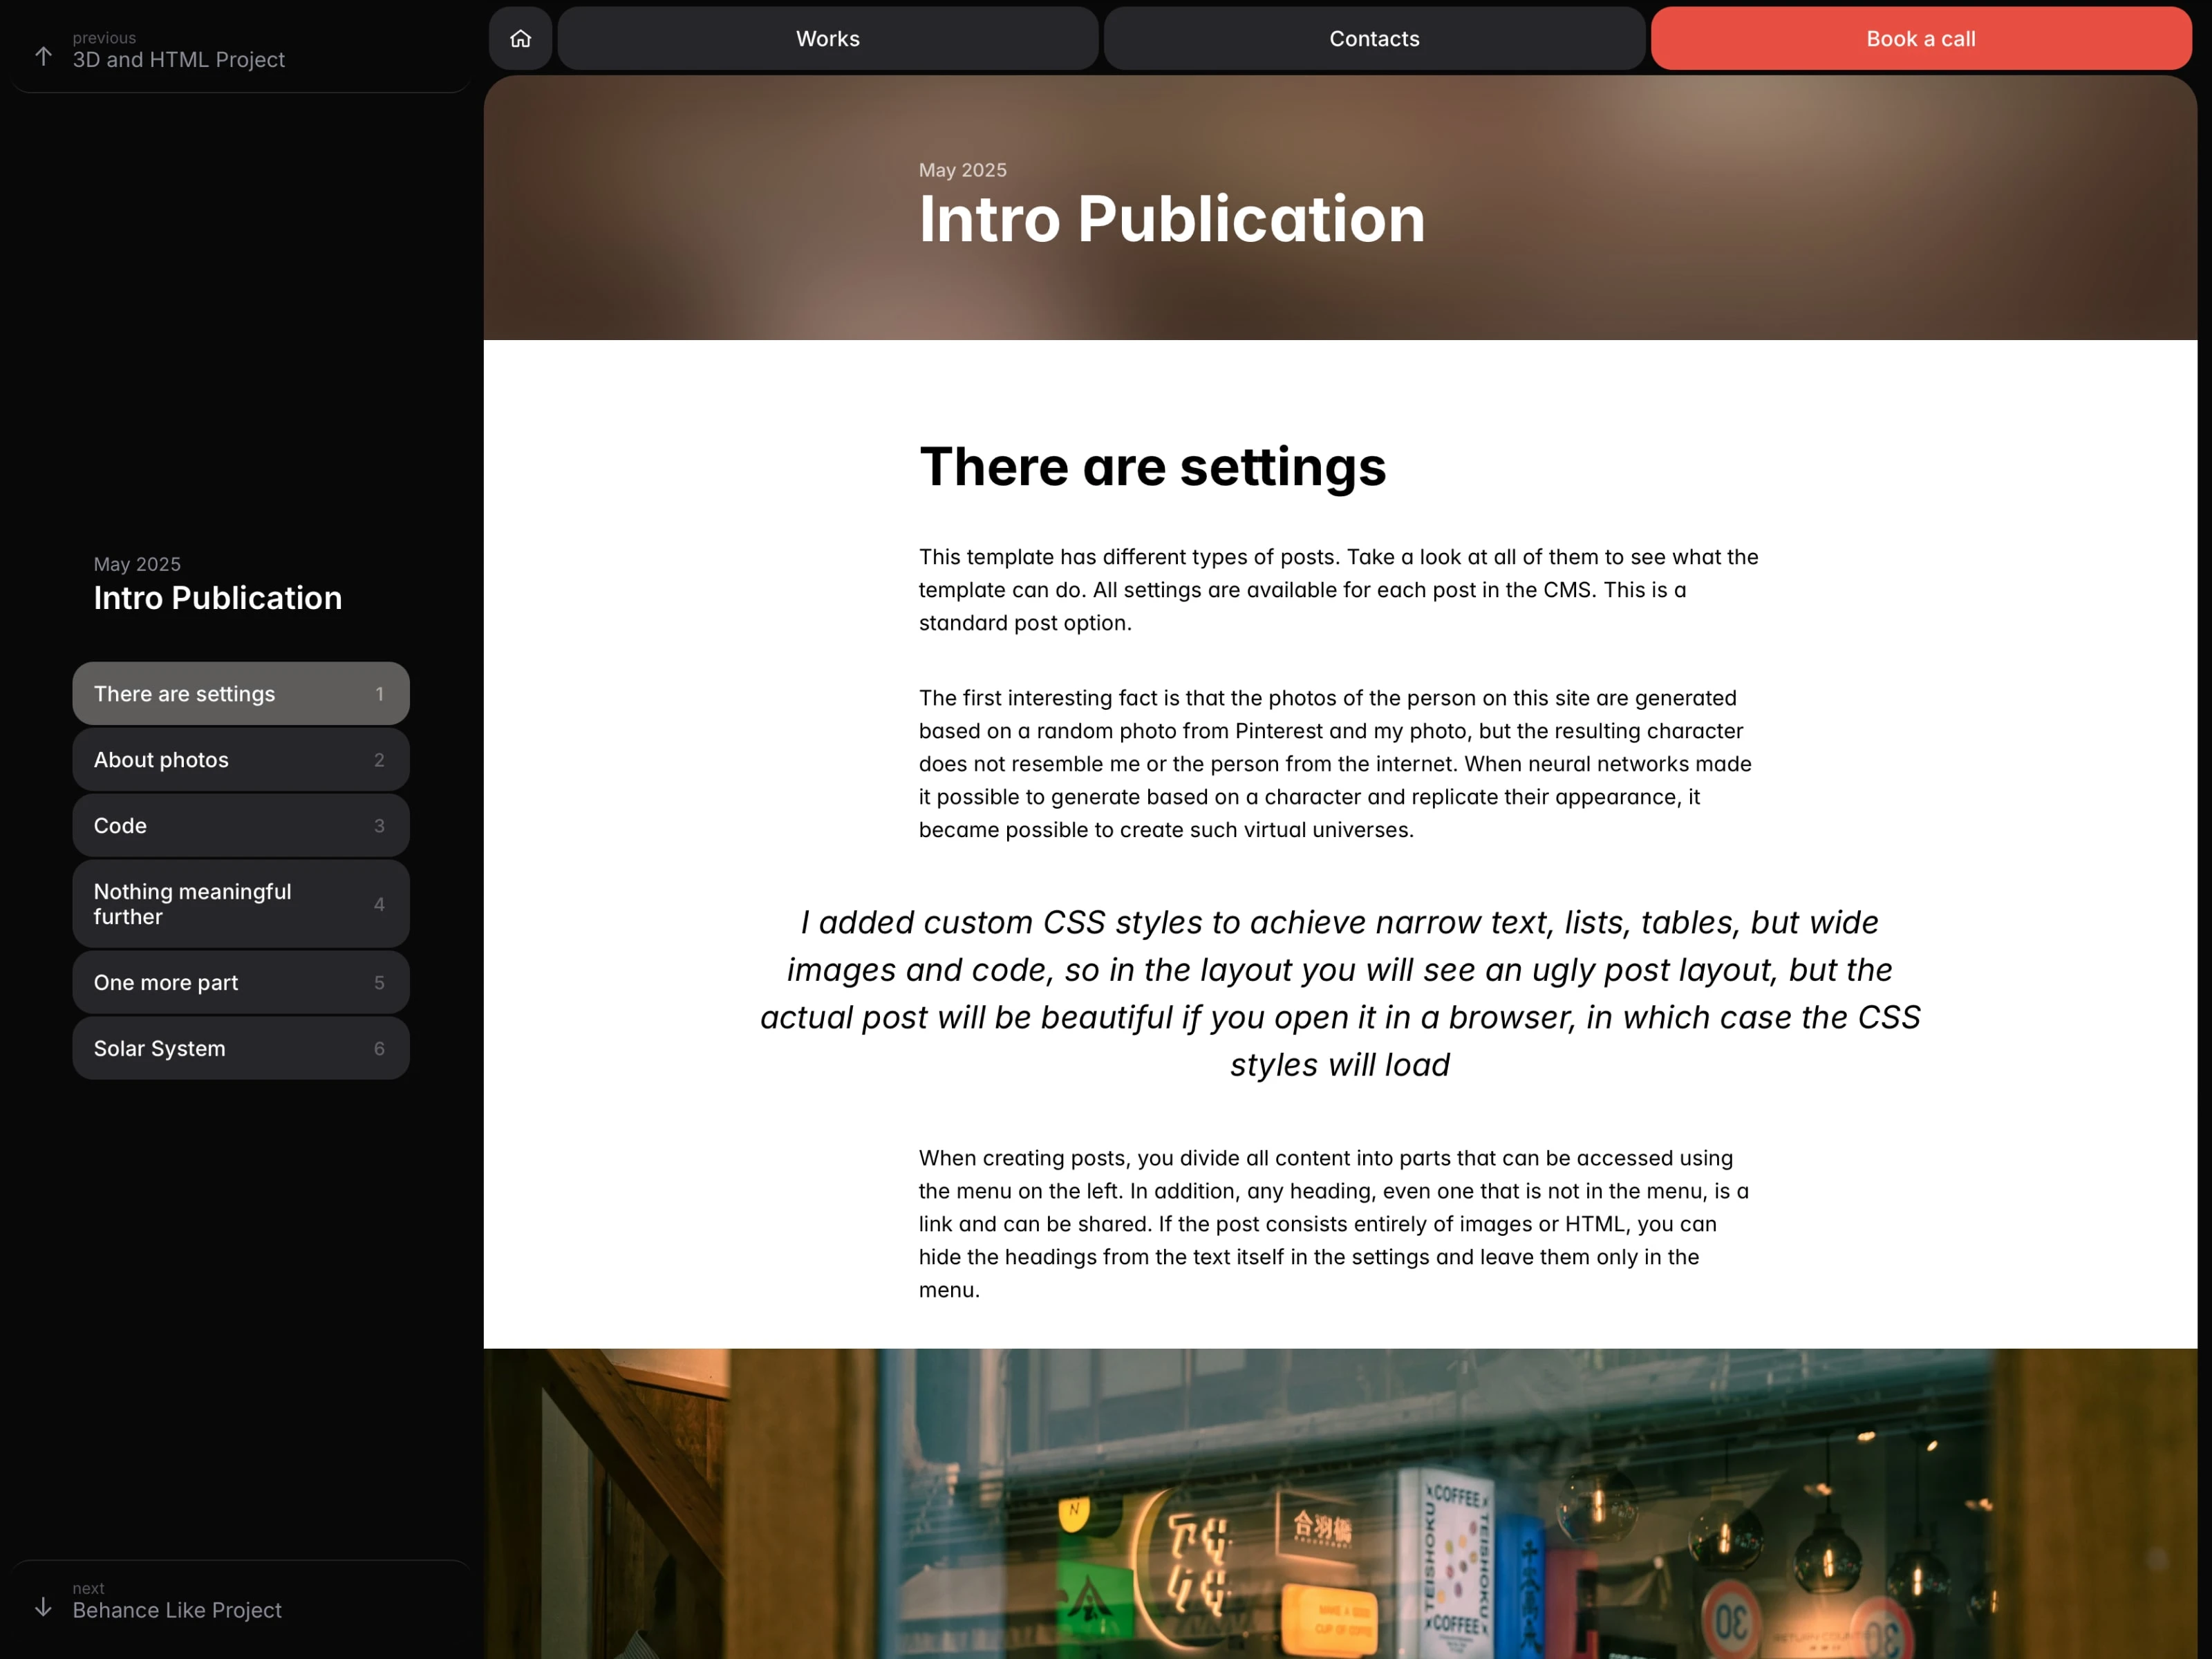Open the Contacts menu tab

pos(1373,39)
